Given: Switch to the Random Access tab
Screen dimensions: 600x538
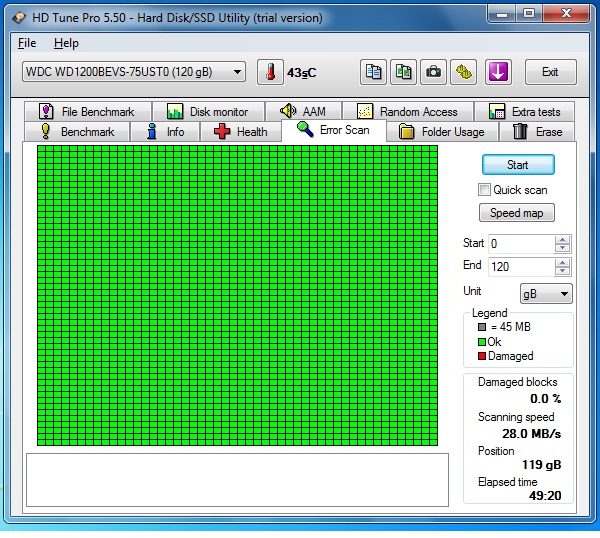Looking at the screenshot, I should tap(408, 112).
